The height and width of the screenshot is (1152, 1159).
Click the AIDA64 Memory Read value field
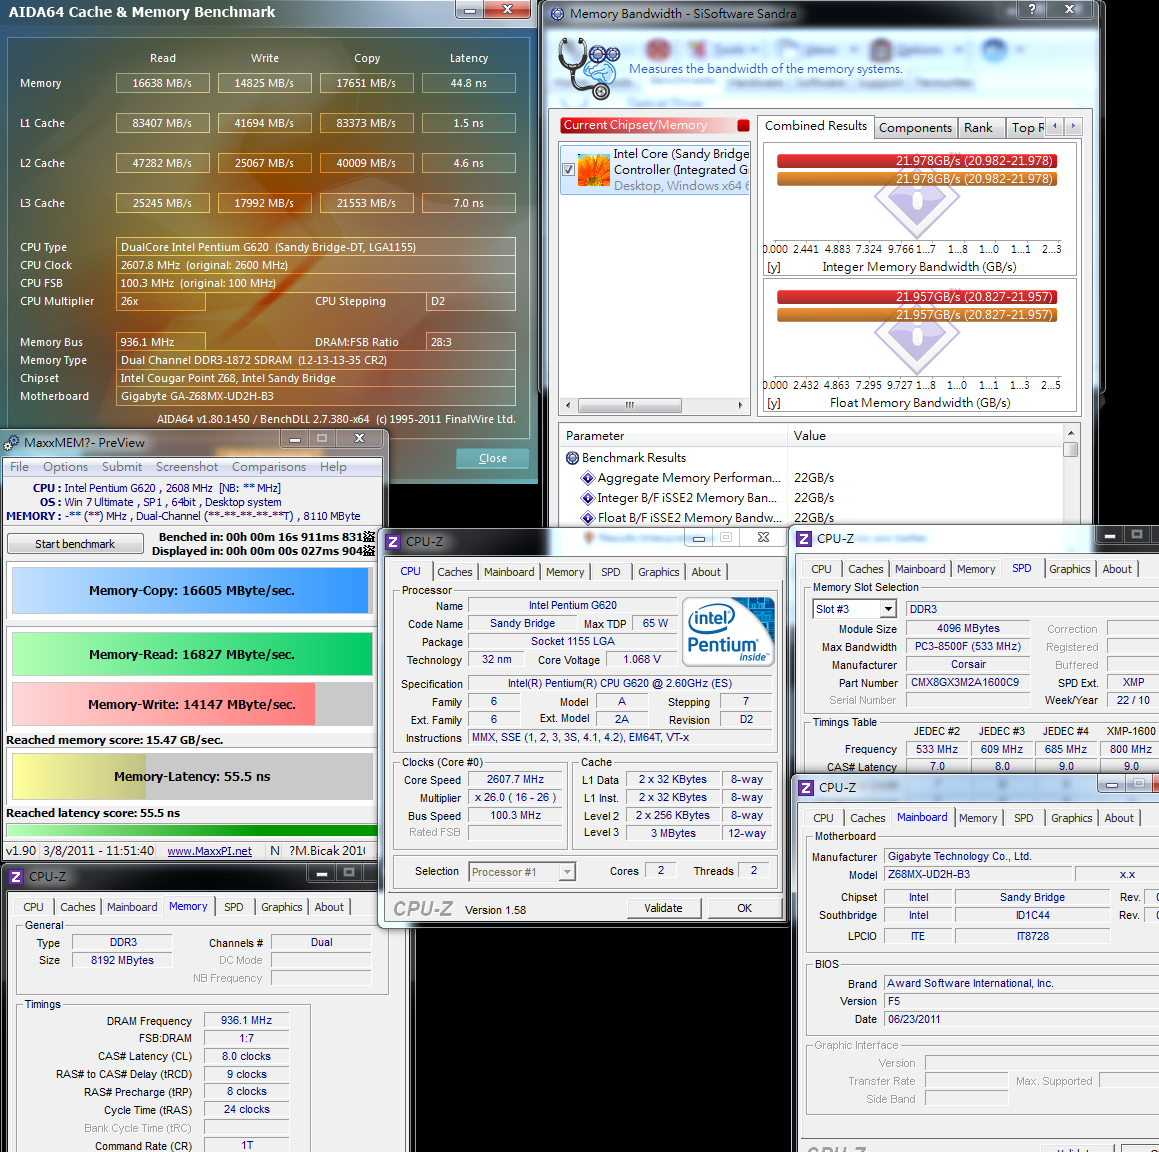pos(163,83)
